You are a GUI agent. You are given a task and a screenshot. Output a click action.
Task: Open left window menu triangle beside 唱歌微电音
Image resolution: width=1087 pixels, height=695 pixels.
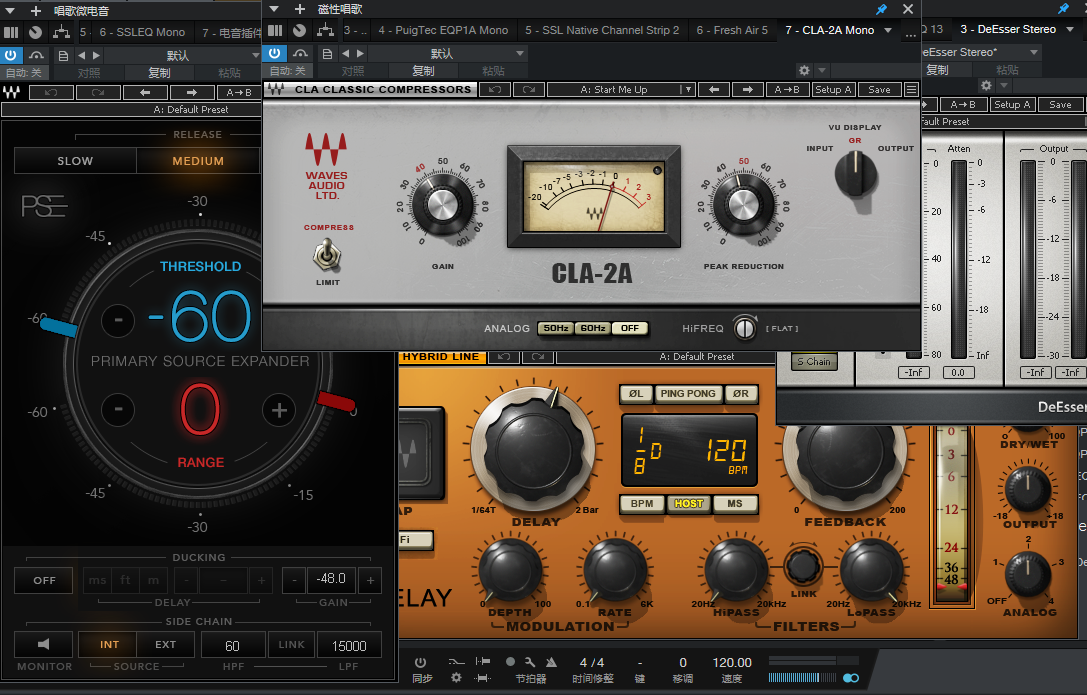coord(10,10)
